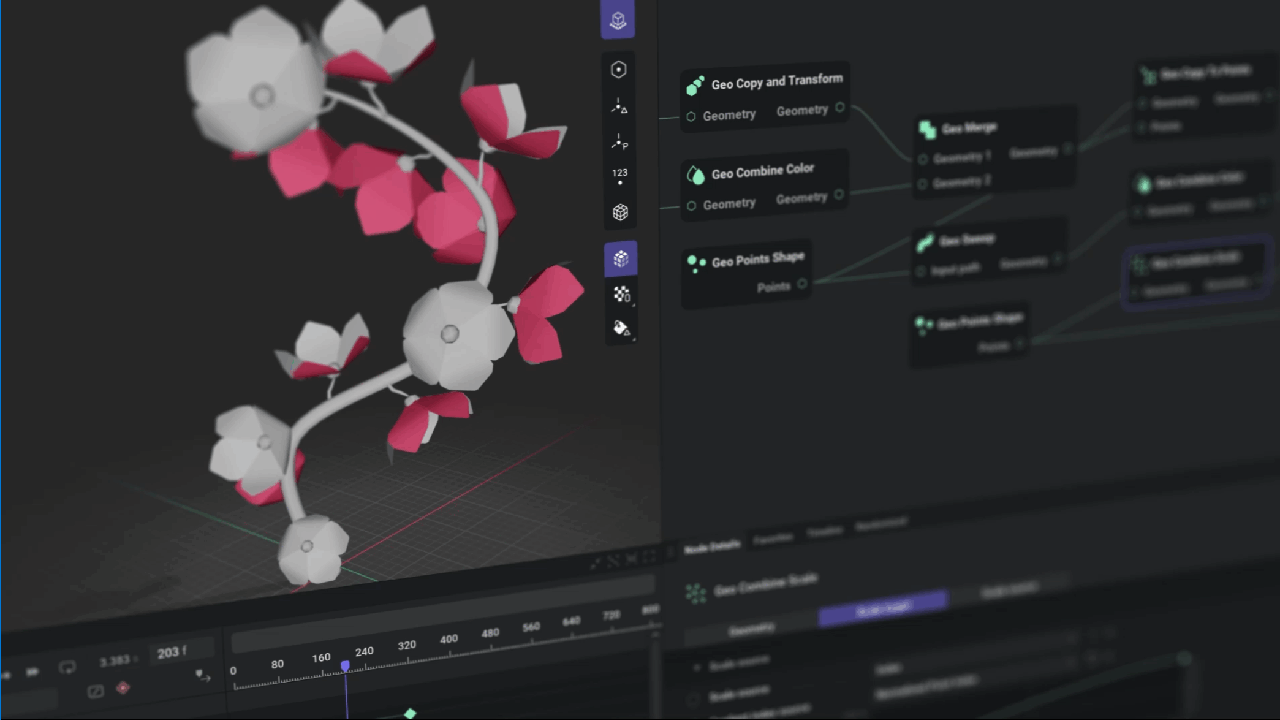Click the 123 index display icon
This screenshot has height=720, width=1280.
[620, 176]
